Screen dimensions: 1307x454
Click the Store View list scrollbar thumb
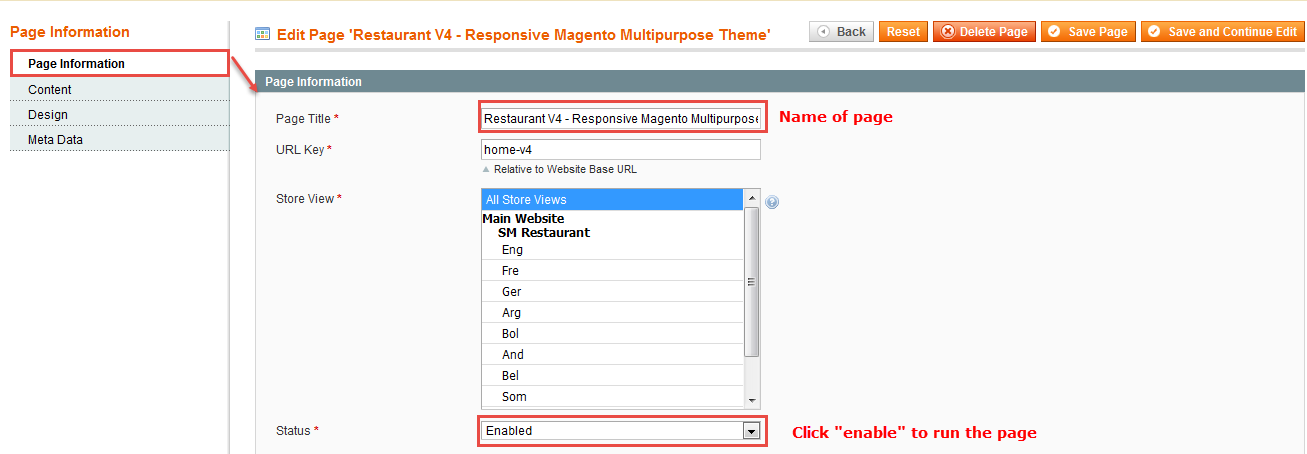click(x=753, y=282)
